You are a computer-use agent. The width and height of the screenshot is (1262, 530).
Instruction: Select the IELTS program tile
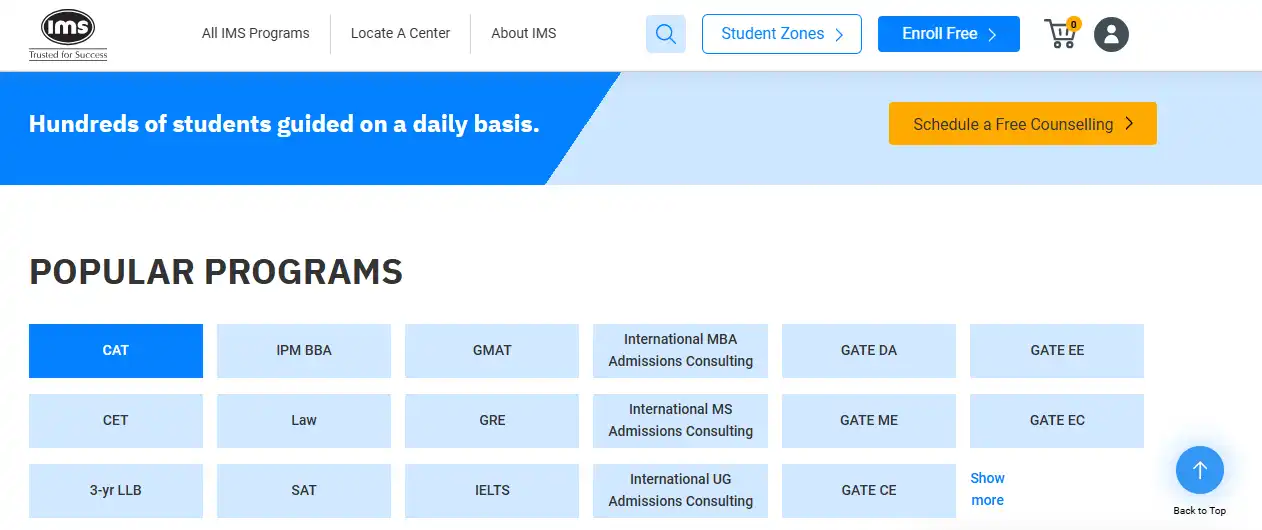(492, 491)
